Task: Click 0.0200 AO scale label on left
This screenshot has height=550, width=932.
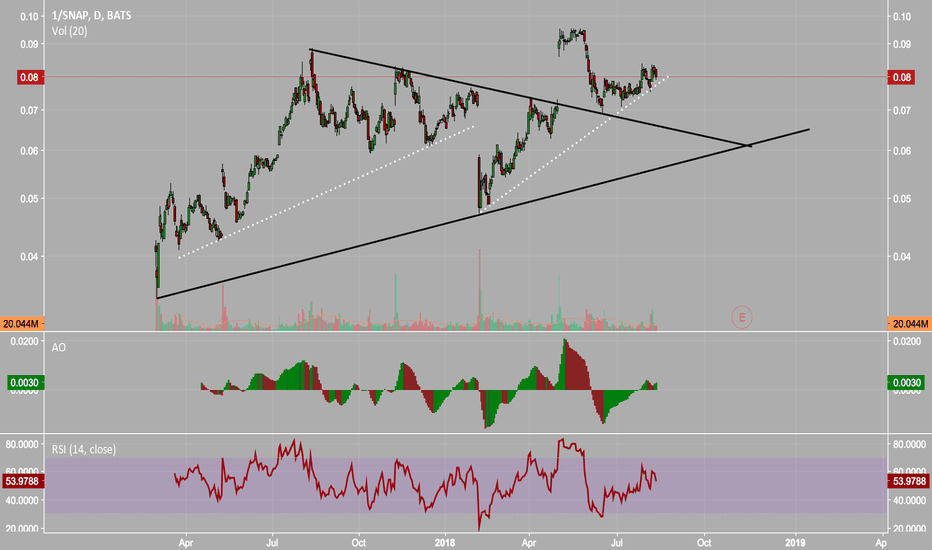Action: (25, 341)
